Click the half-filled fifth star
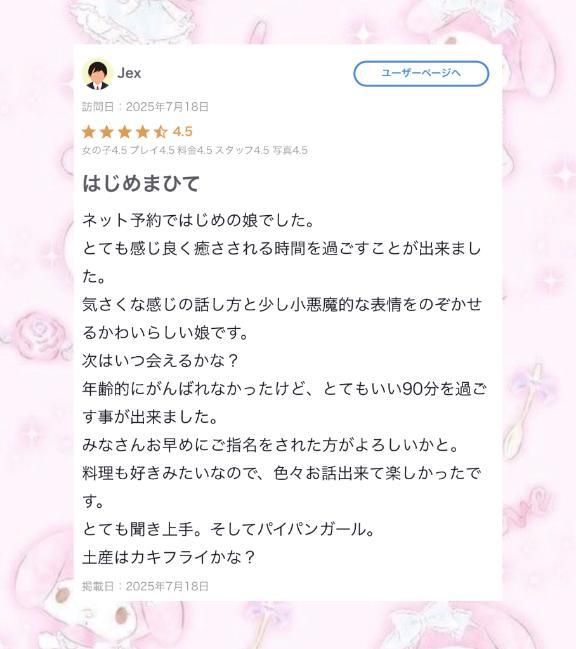This screenshot has height=649, width=576. pyautogui.click(x=160, y=132)
